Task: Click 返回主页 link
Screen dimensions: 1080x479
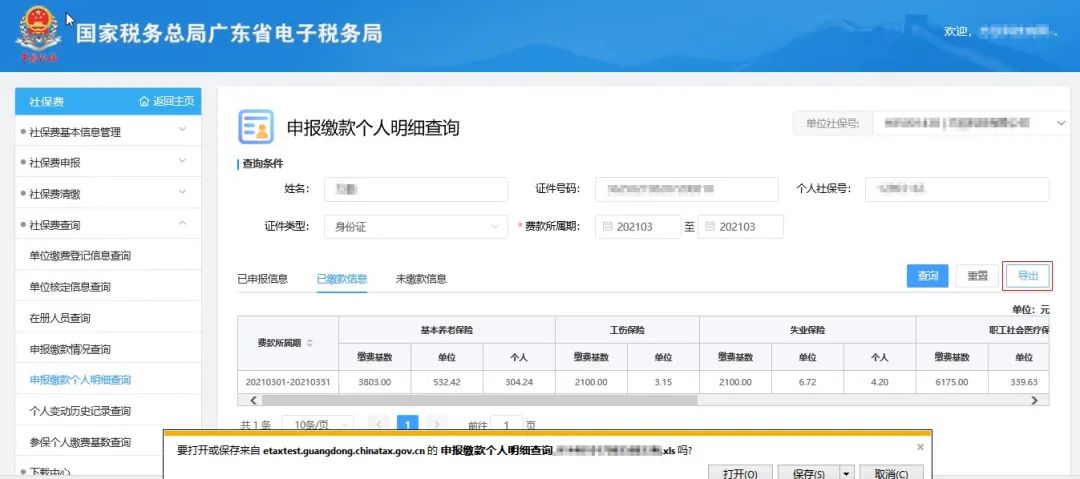Action: (173, 101)
